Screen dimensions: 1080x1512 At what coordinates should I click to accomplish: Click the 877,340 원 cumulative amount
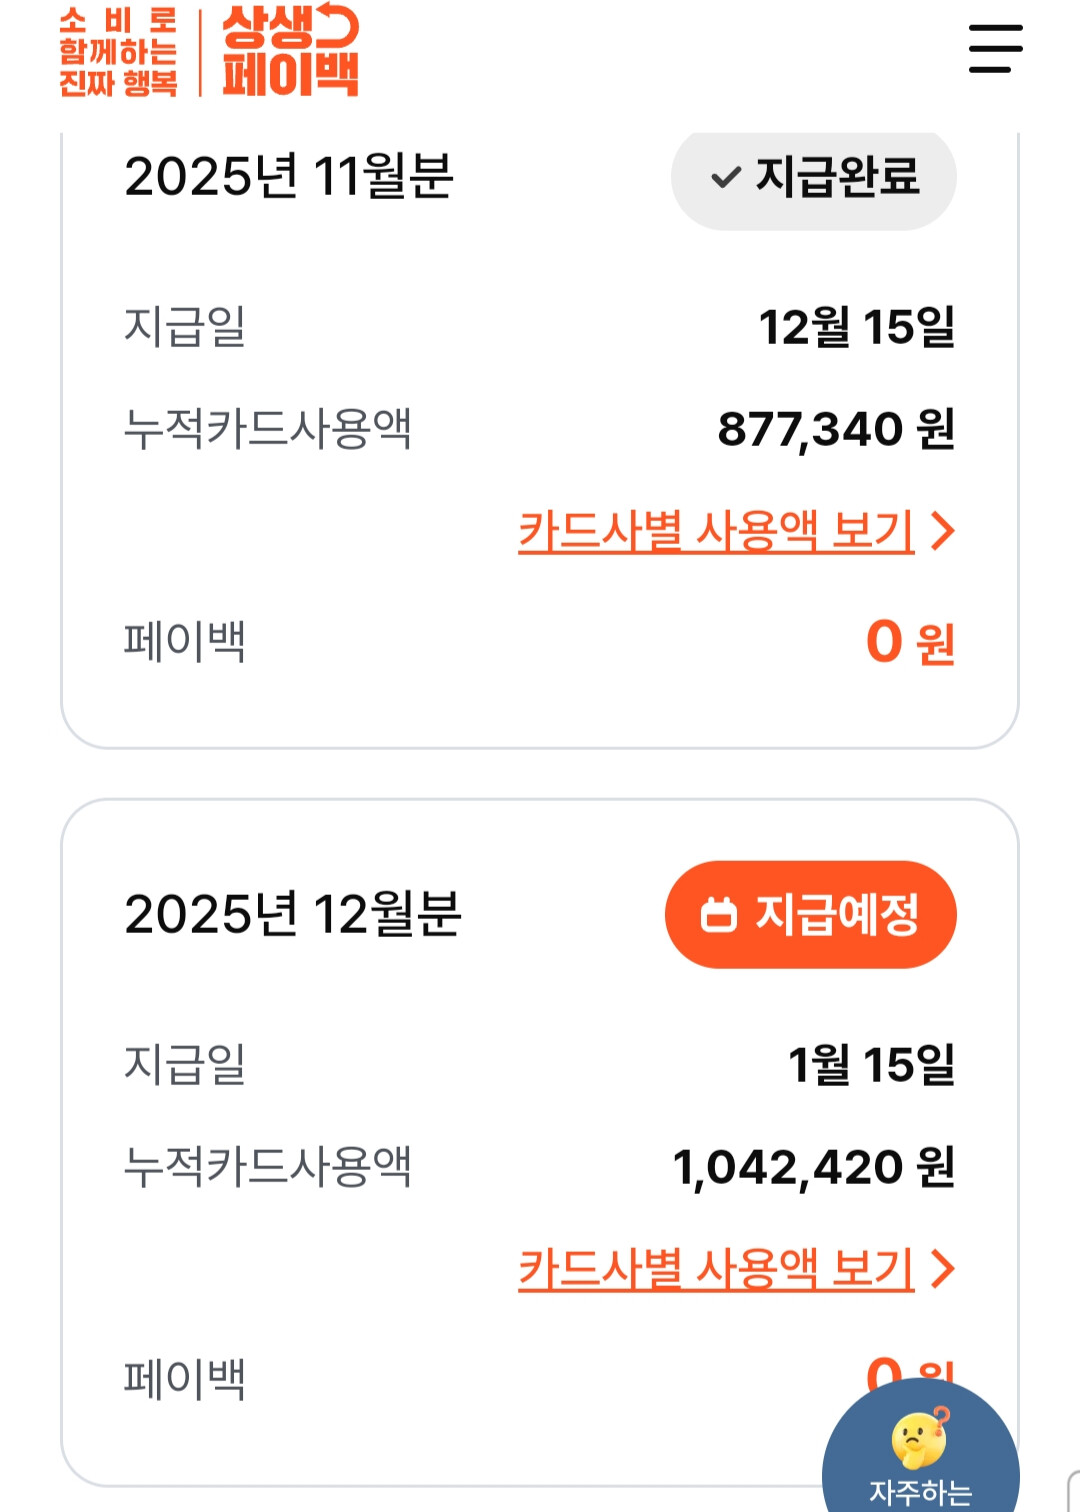(x=836, y=429)
